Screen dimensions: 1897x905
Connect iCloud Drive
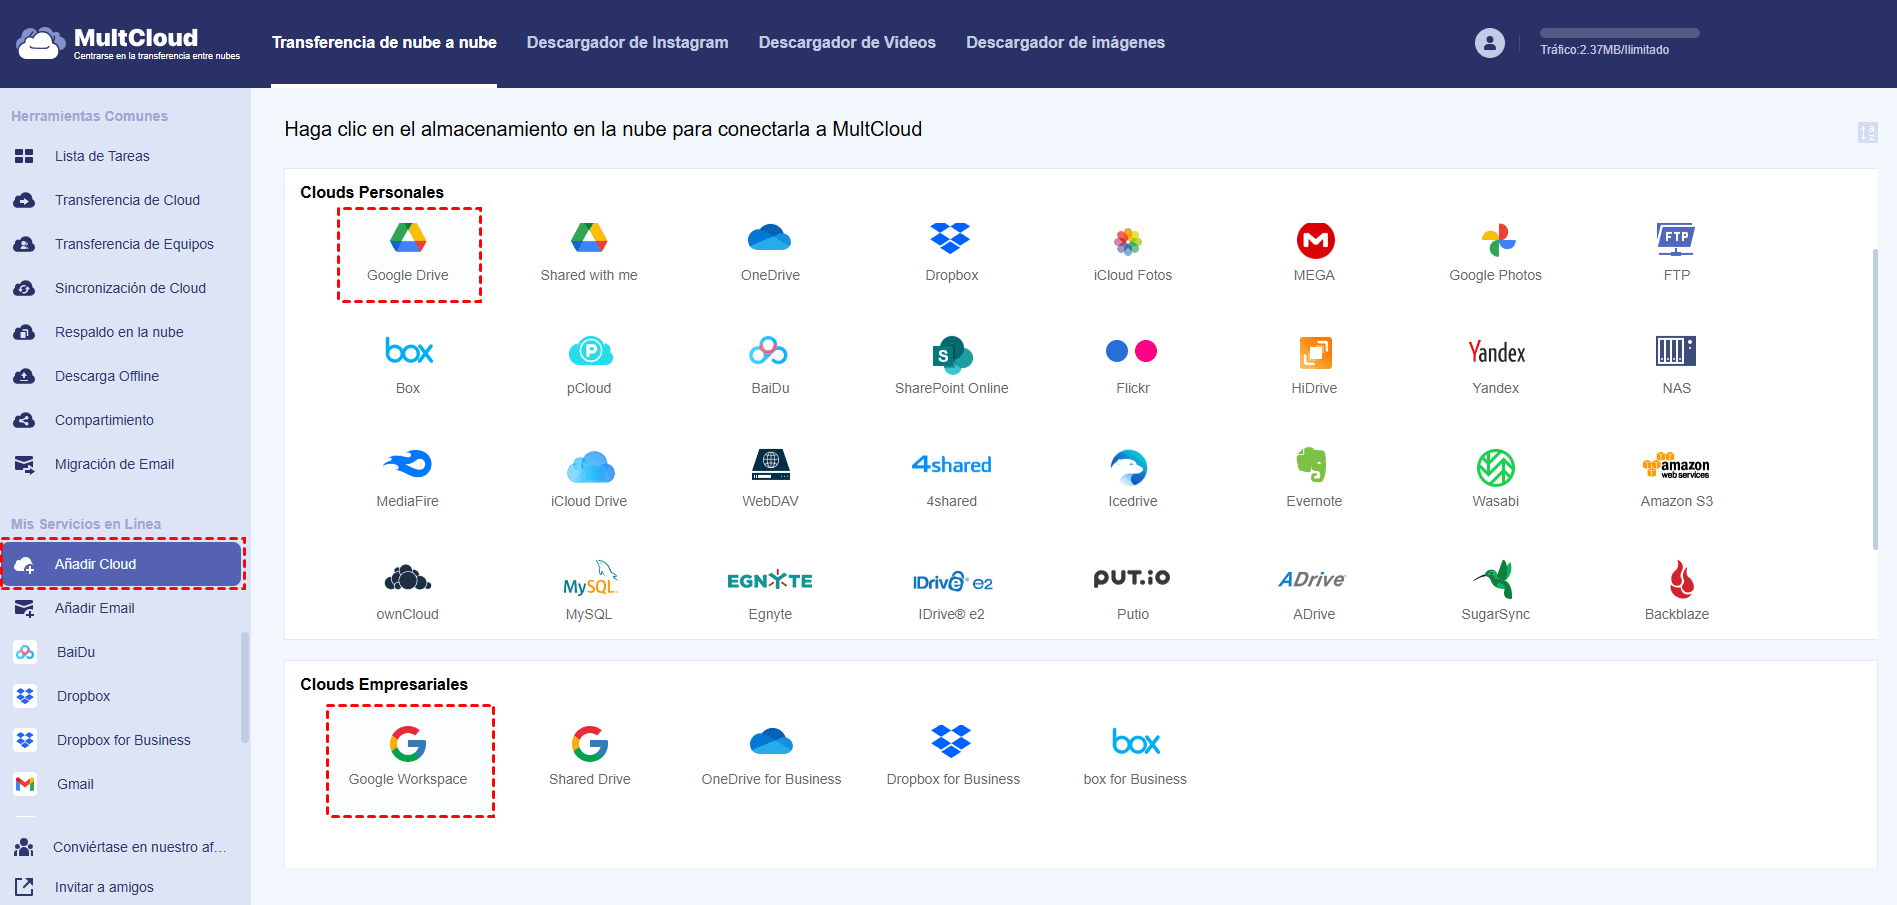click(589, 479)
